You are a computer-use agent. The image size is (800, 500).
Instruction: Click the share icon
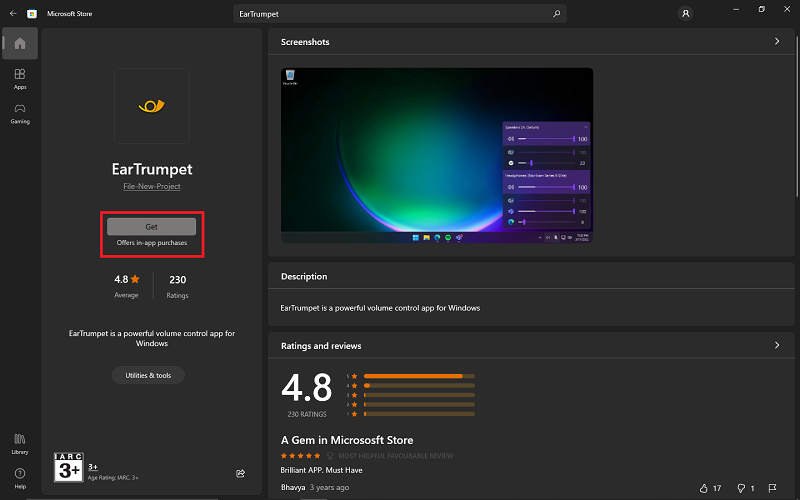tap(240, 473)
